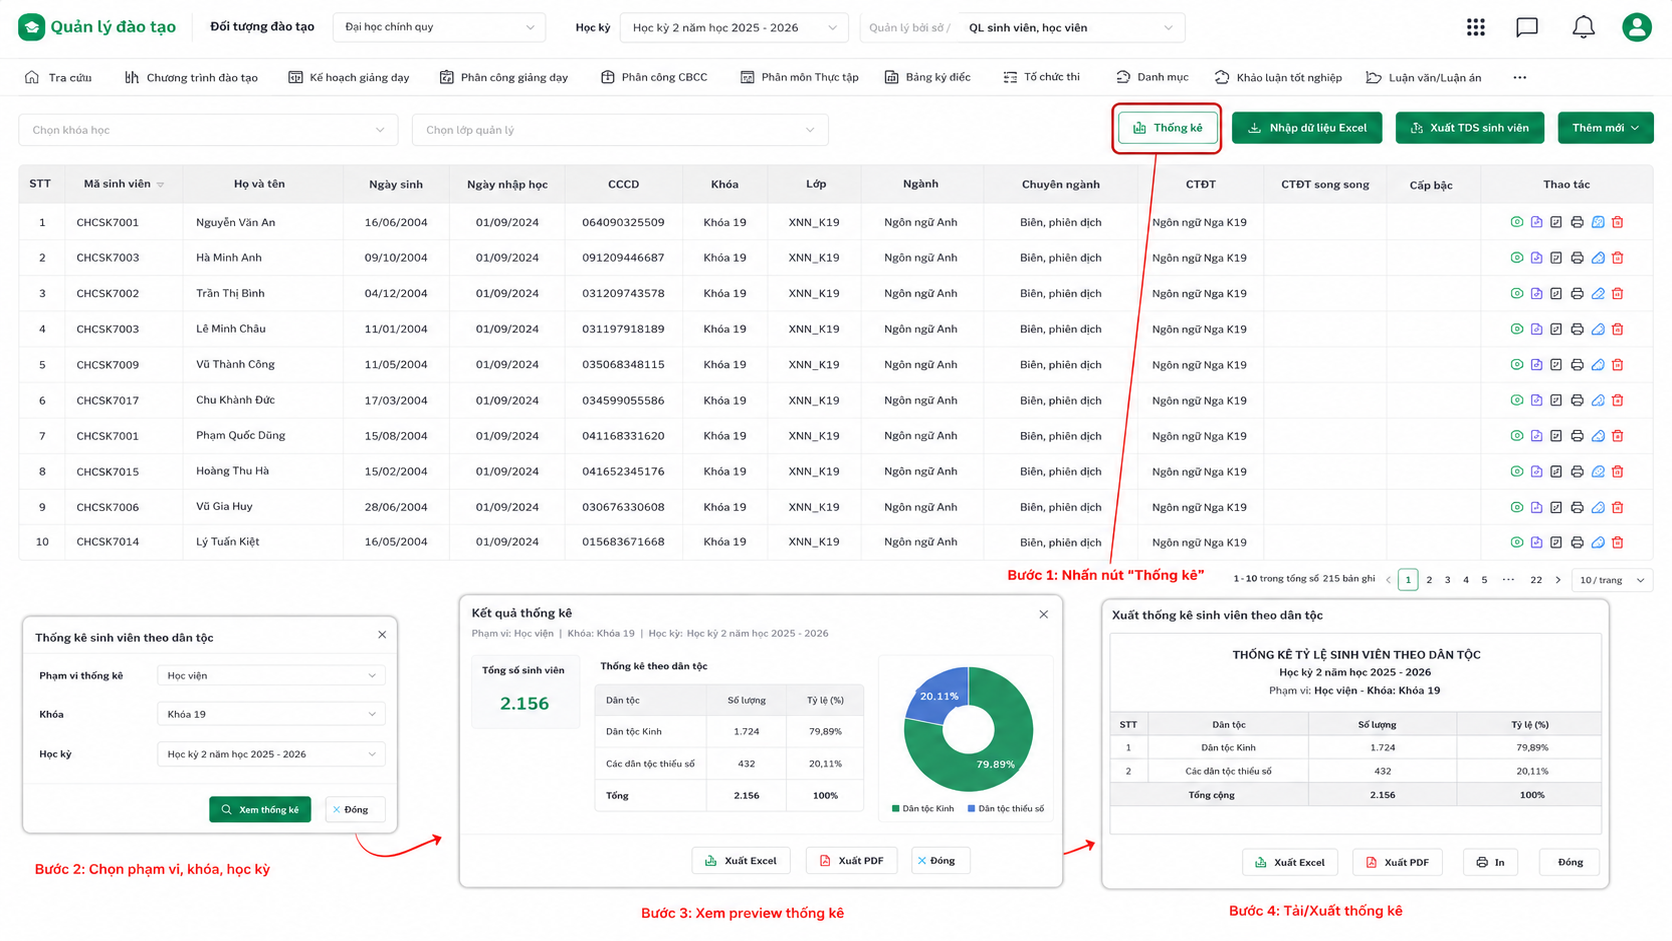Click Nhập dữ liệu Excel button
This screenshot has height=941, width=1672.
coord(1306,128)
